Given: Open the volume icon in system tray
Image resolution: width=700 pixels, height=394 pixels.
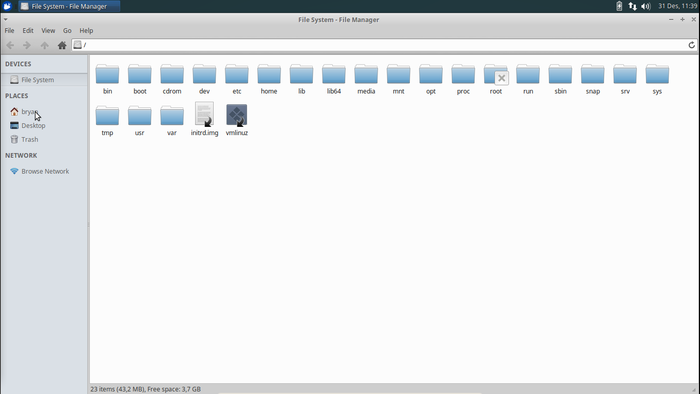Looking at the screenshot, I should coord(646,6).
